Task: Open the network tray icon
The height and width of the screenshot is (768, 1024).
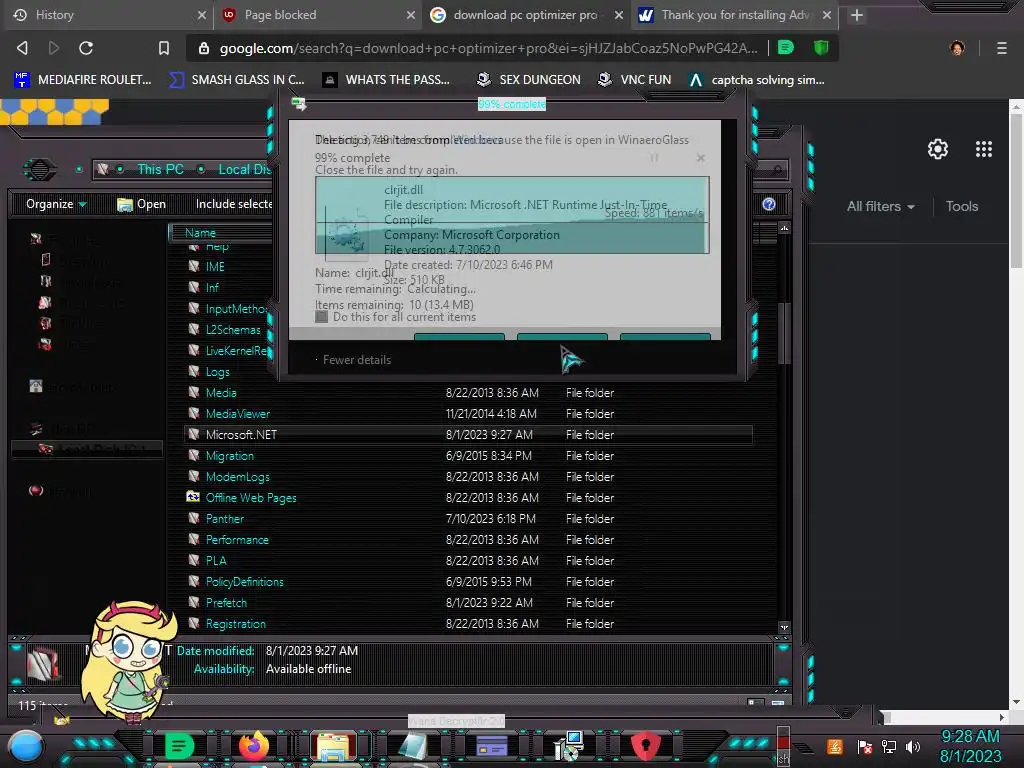Action: 889,746
